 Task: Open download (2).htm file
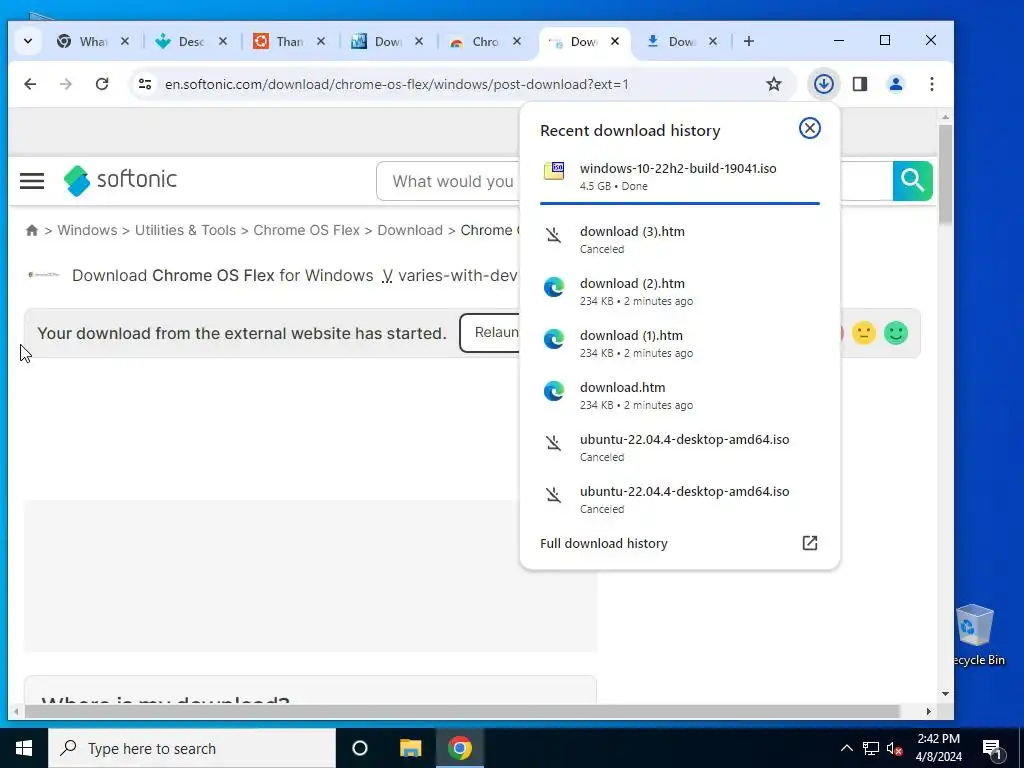(x=679, y=291)
